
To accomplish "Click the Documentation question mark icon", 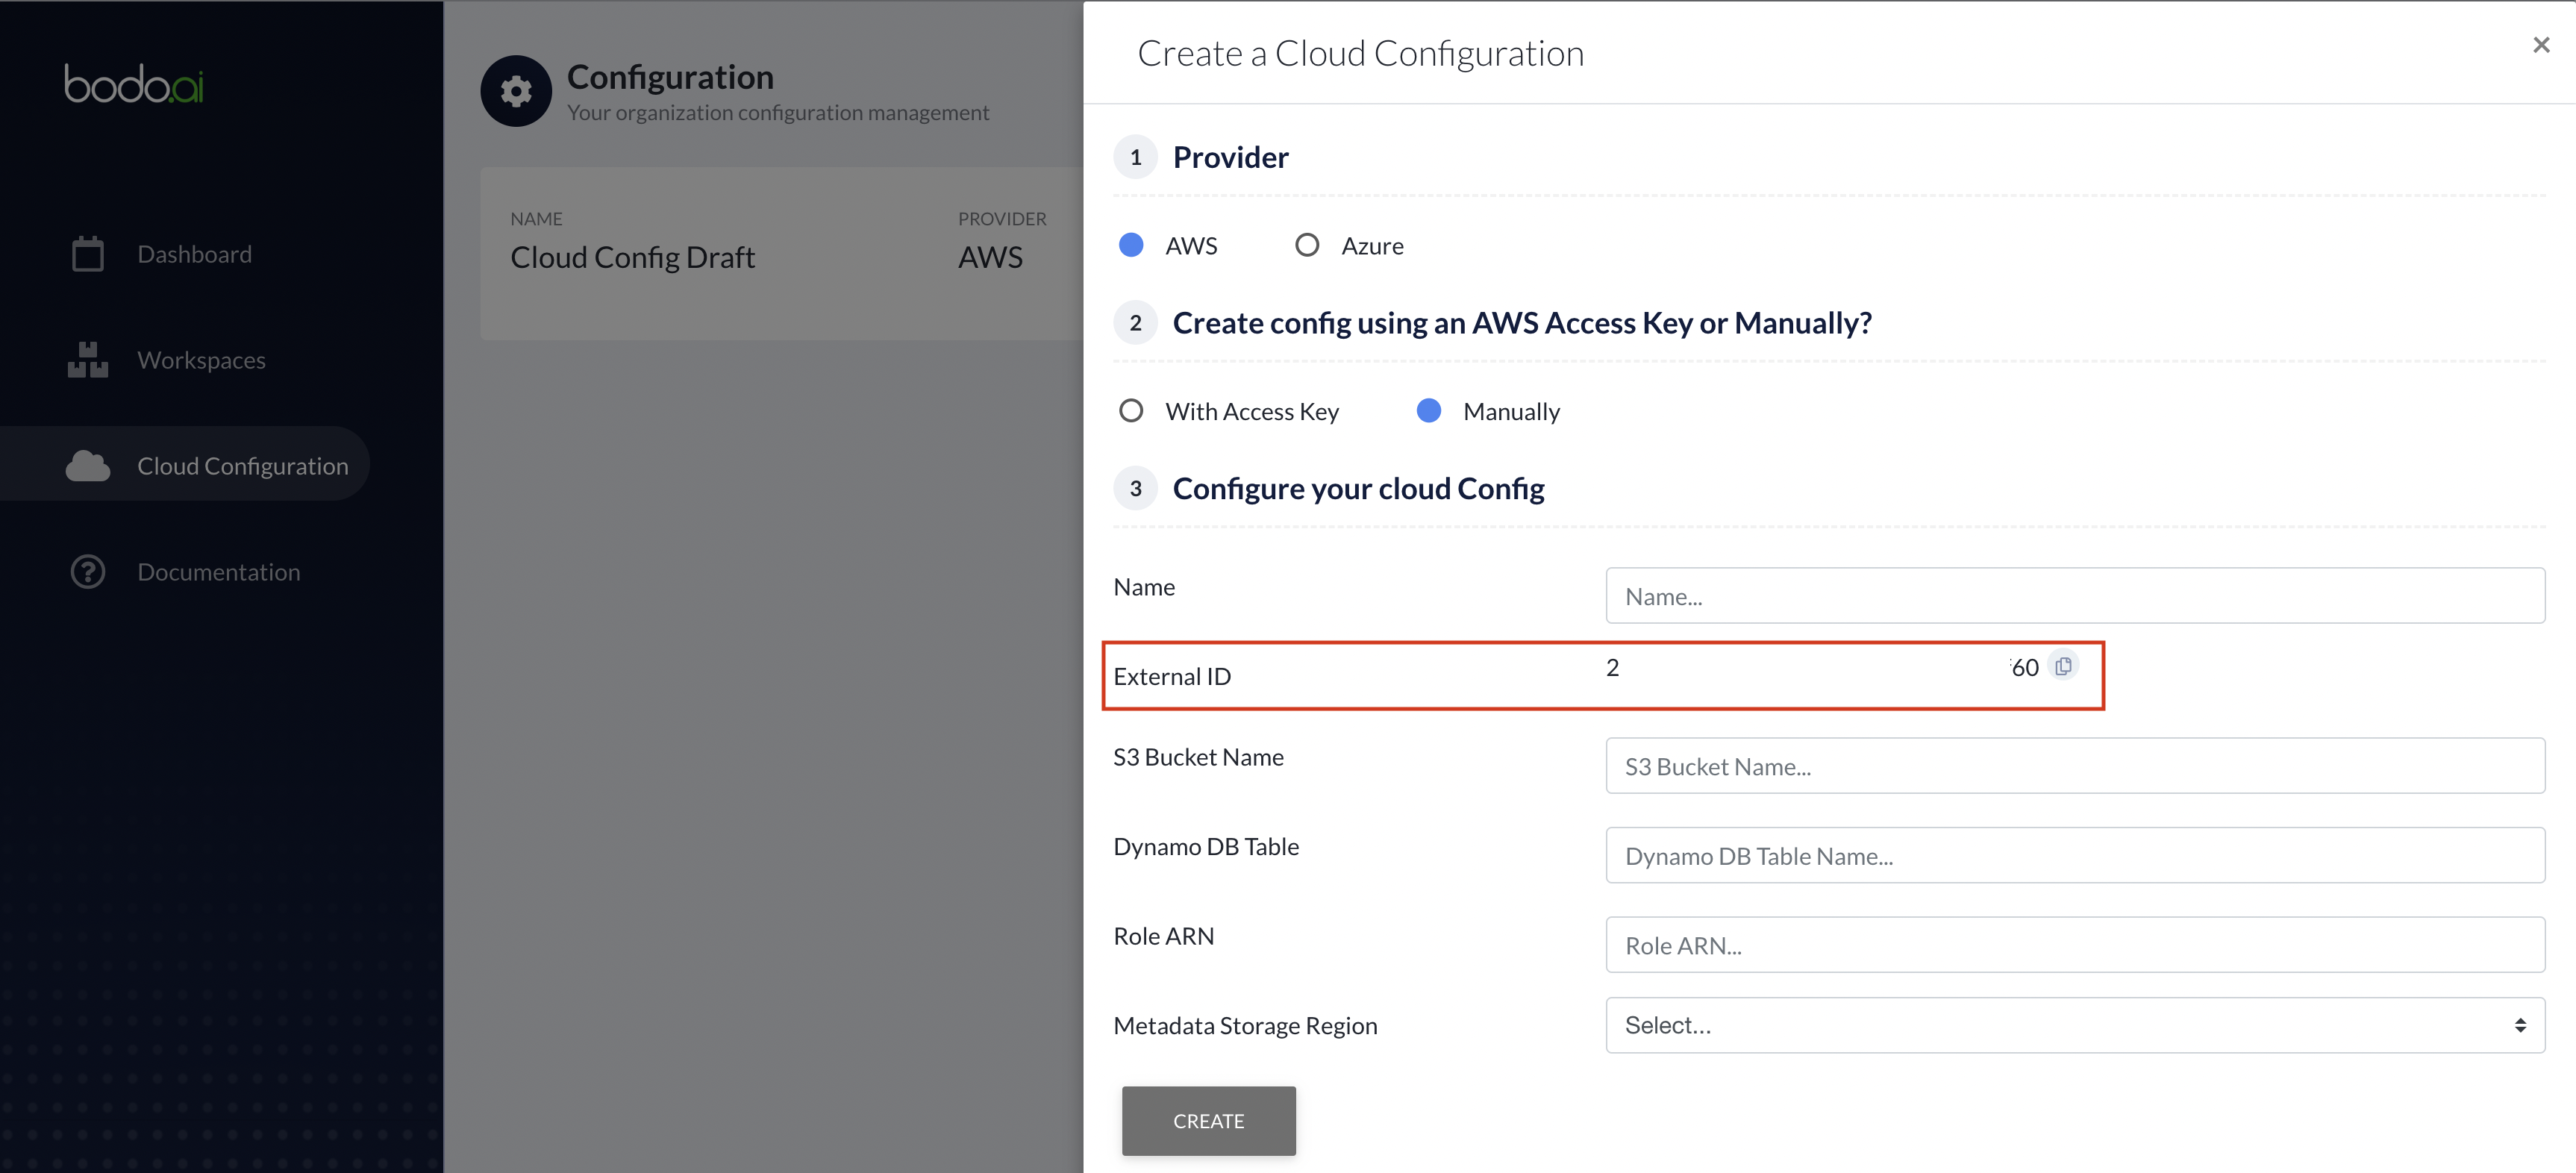I will tap(88, 572).
